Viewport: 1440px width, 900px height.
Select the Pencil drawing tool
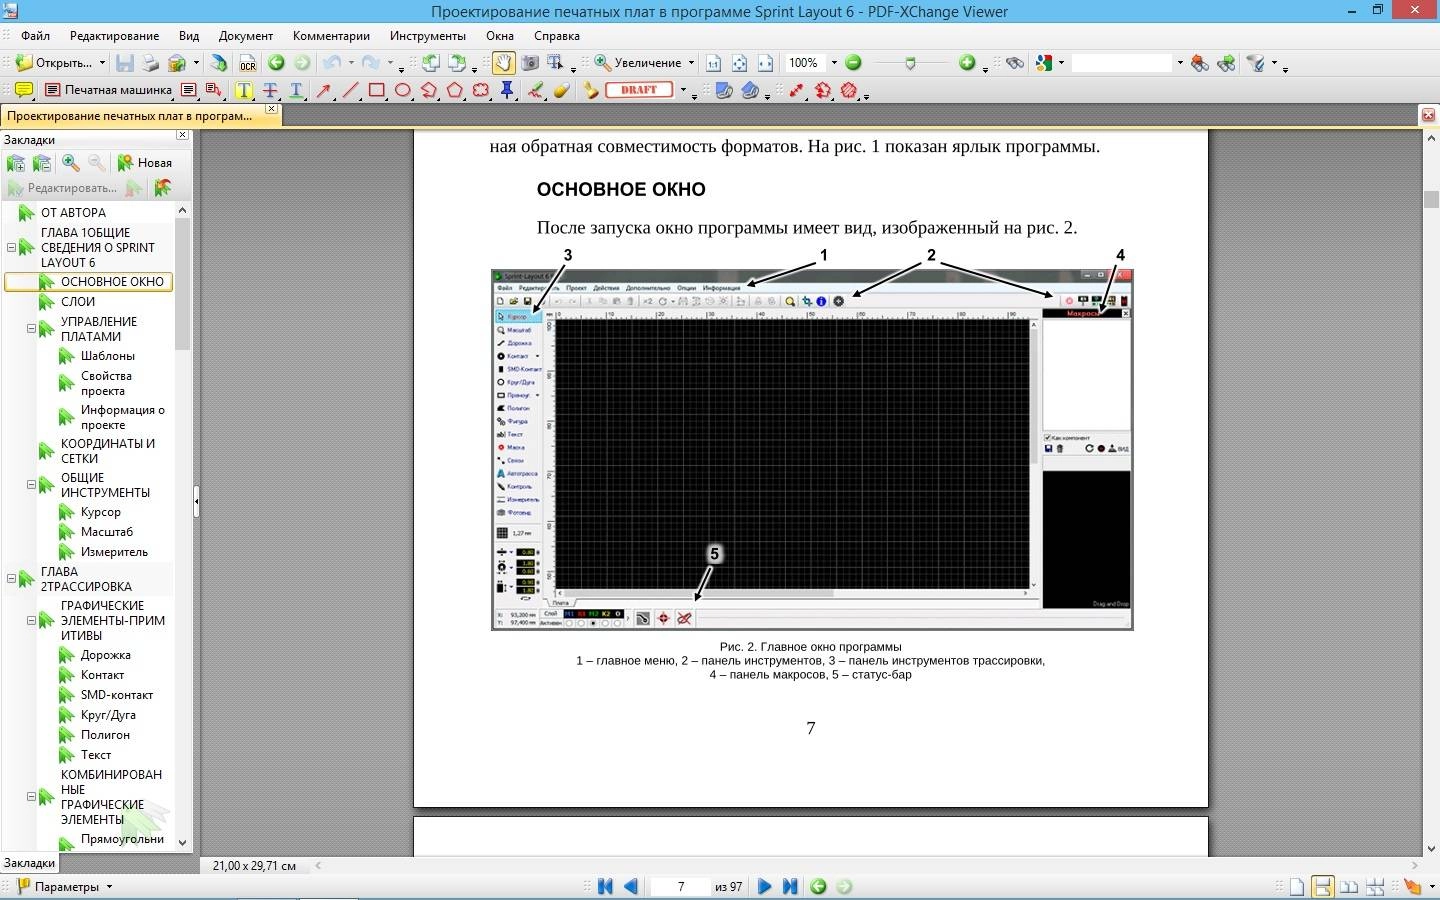535,90
